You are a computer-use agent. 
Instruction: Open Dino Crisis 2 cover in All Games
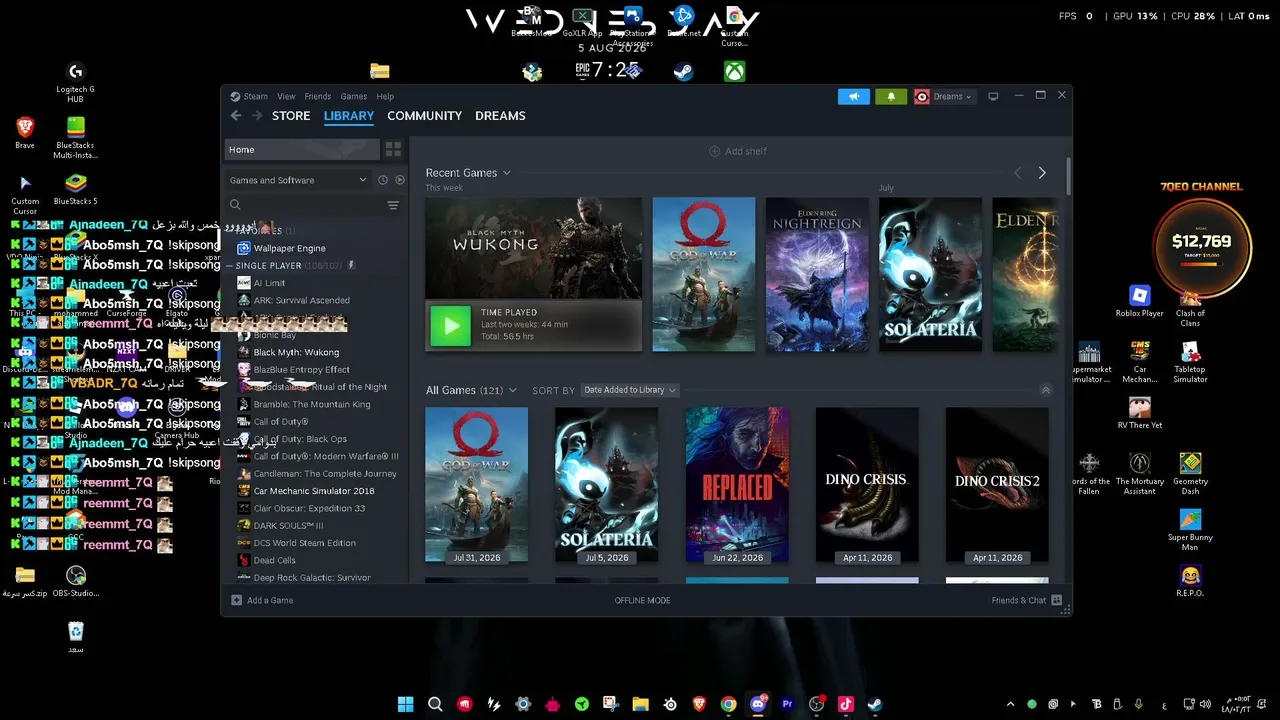click(997, 485)
